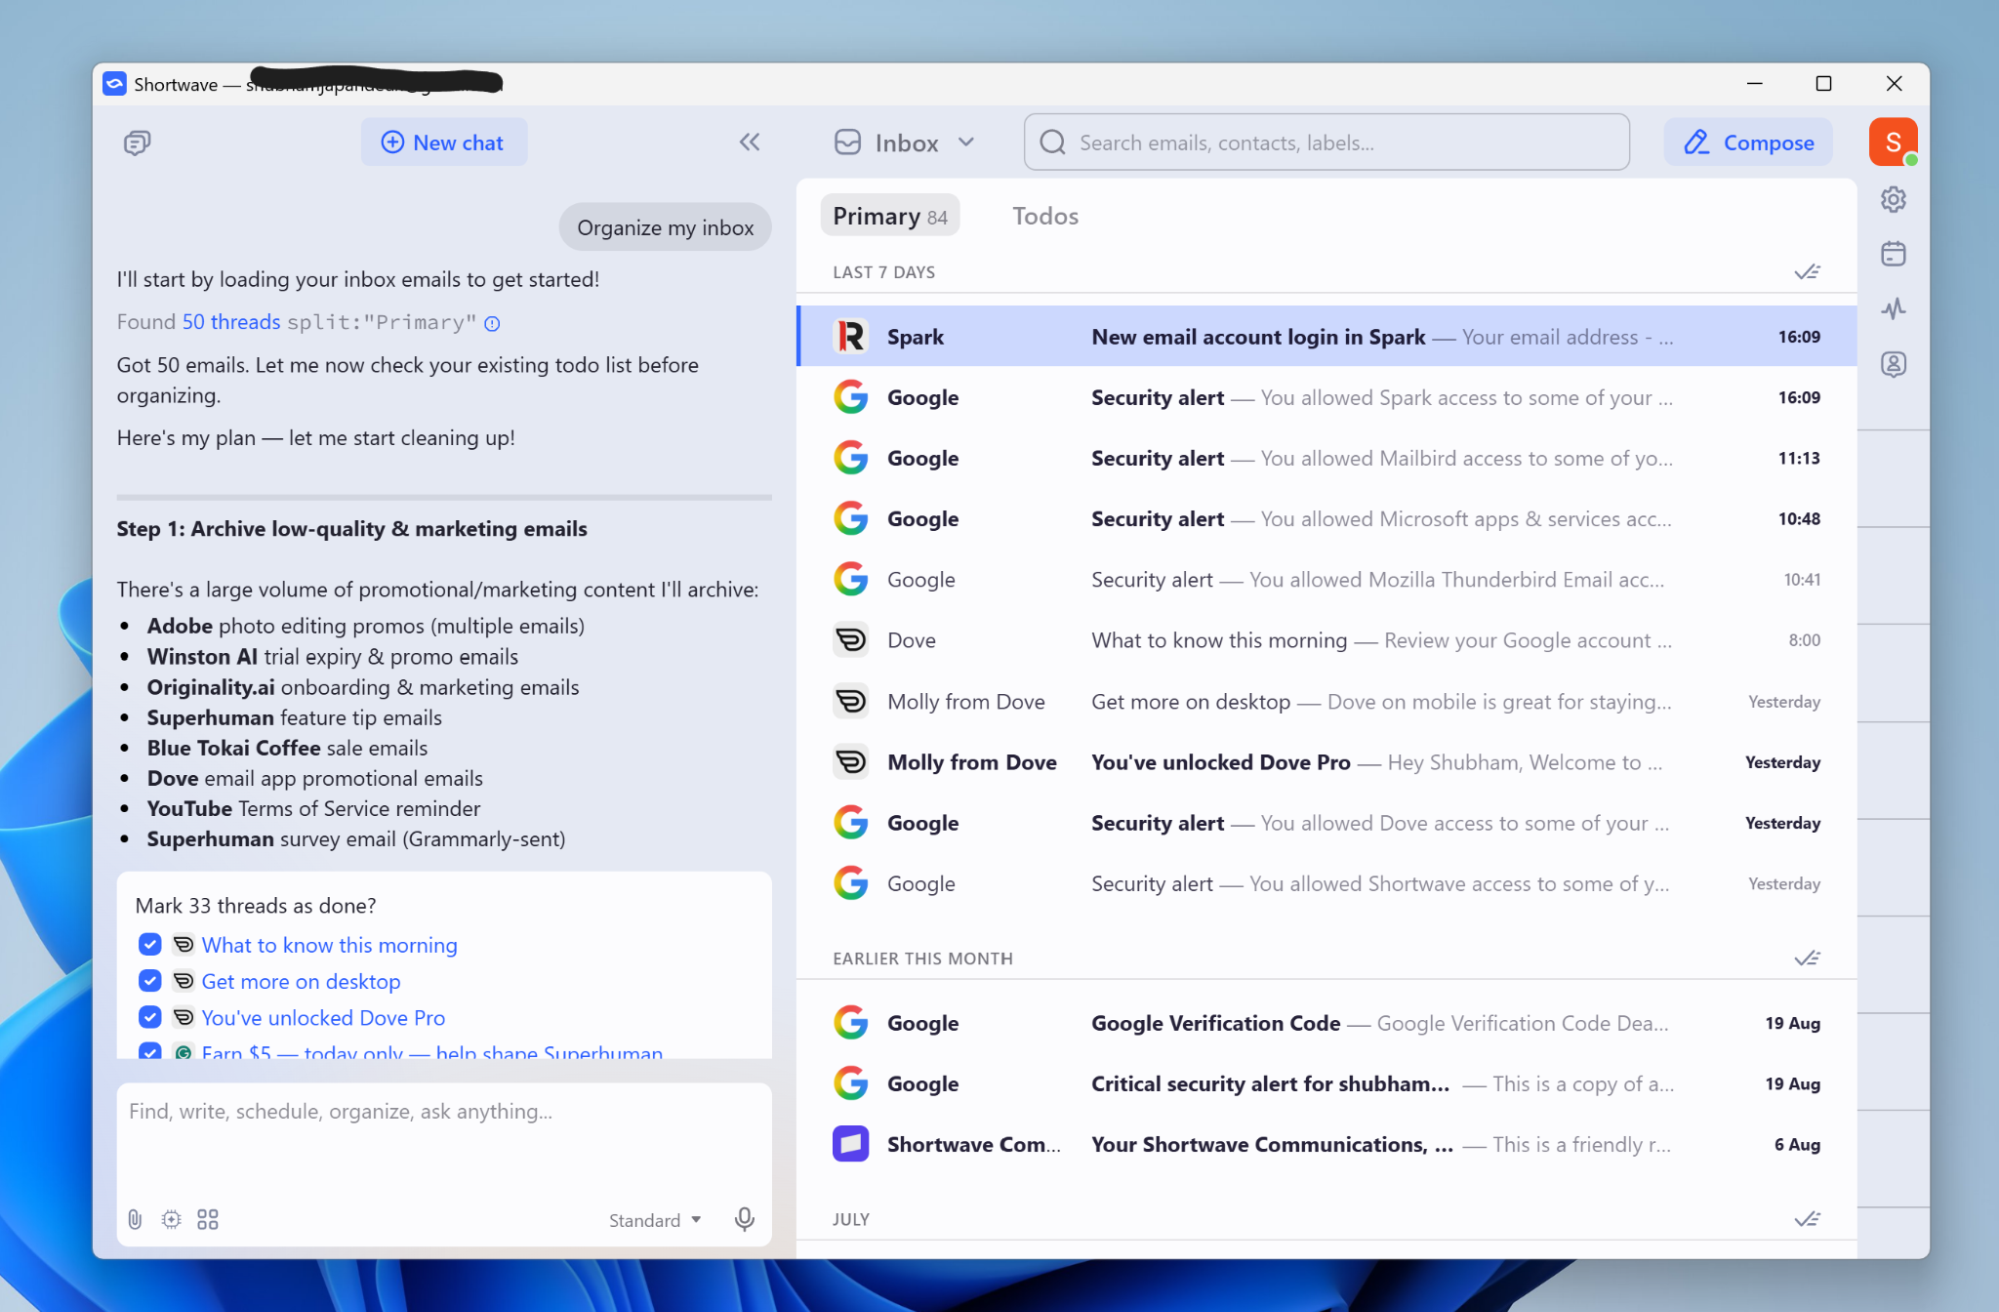This screenshot has height=1312, width=1999.
Task: Click the Organize my inbox message bubble
Action: (665, 228)
